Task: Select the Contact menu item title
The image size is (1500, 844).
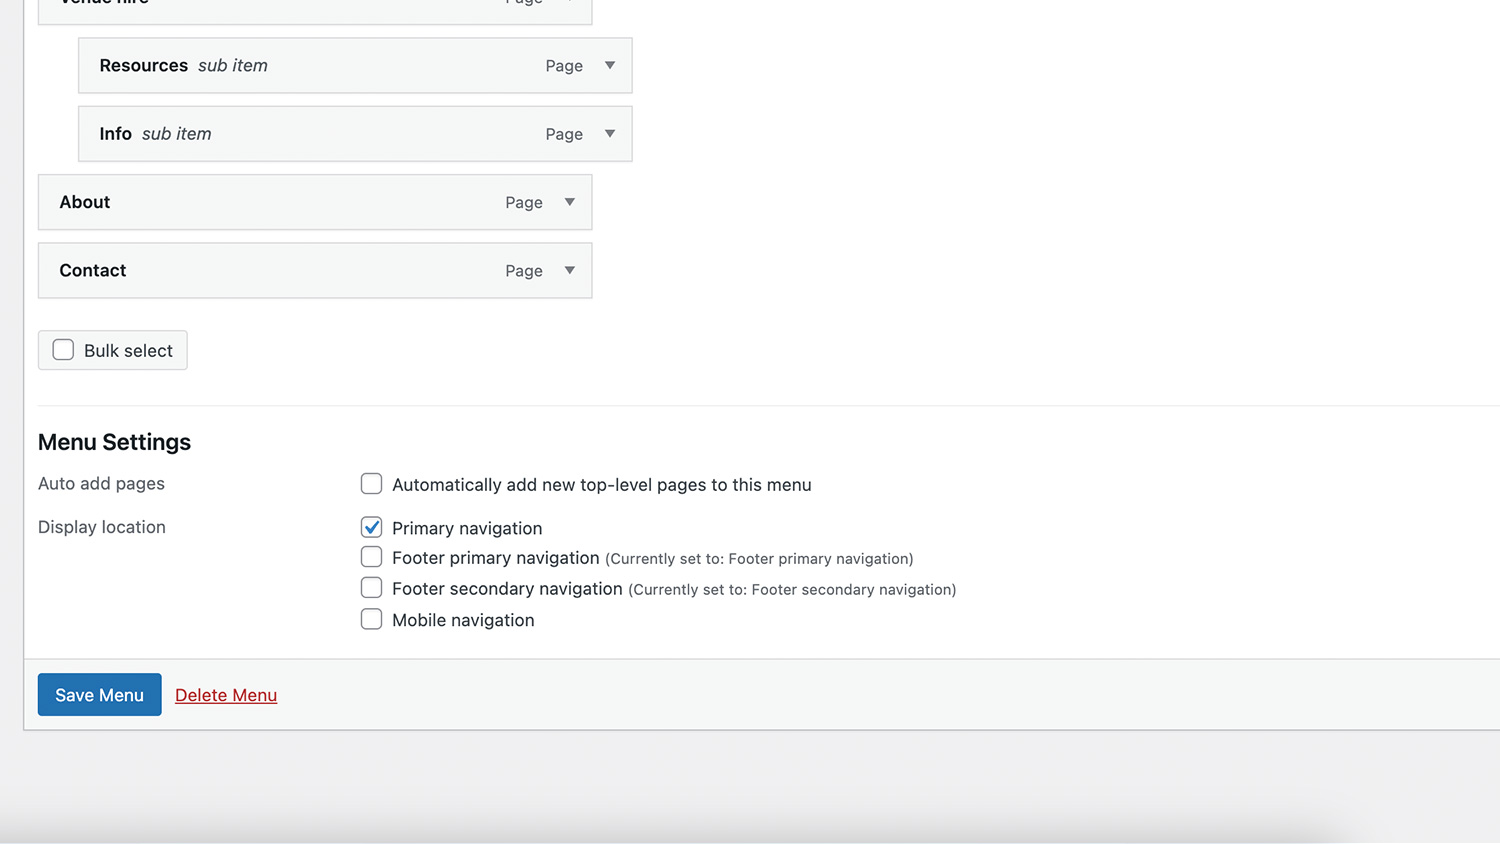Action: point(93,271)
